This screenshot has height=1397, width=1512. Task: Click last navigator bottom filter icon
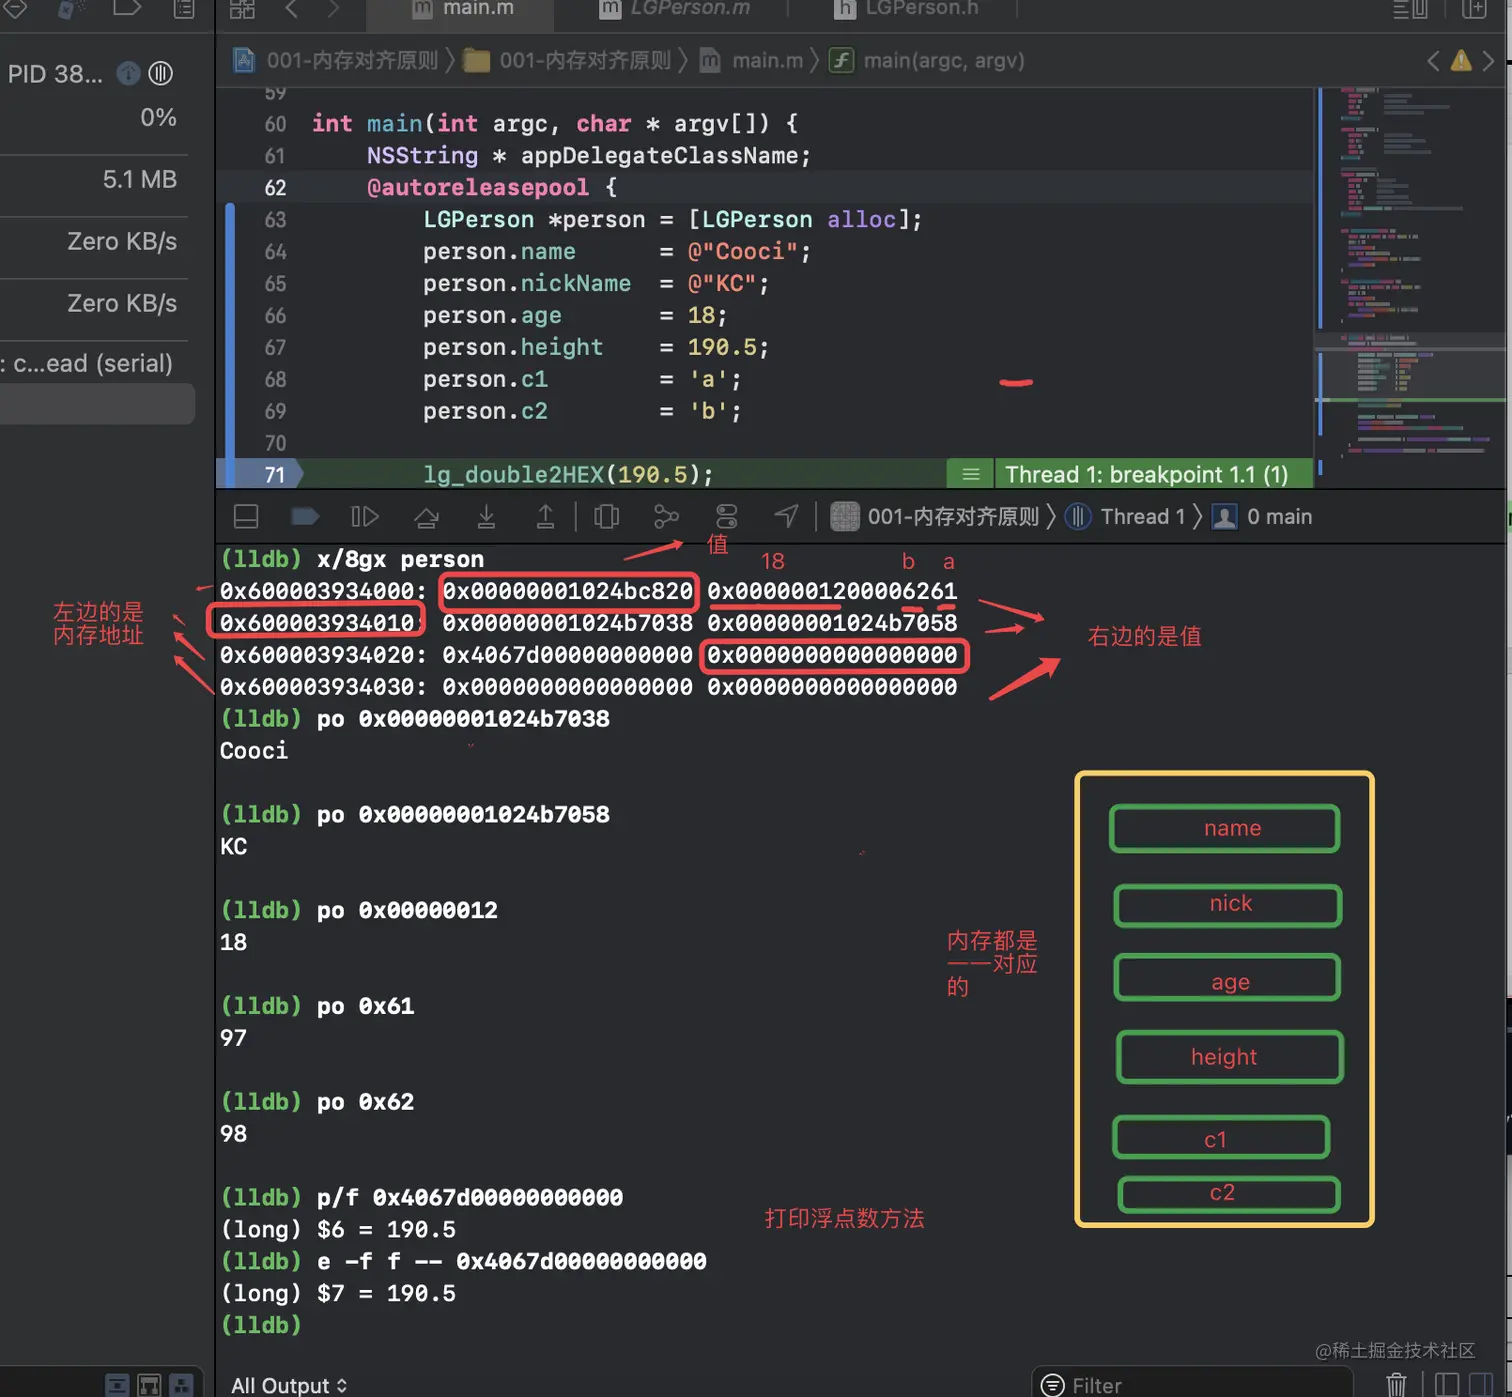(181, 1385)
